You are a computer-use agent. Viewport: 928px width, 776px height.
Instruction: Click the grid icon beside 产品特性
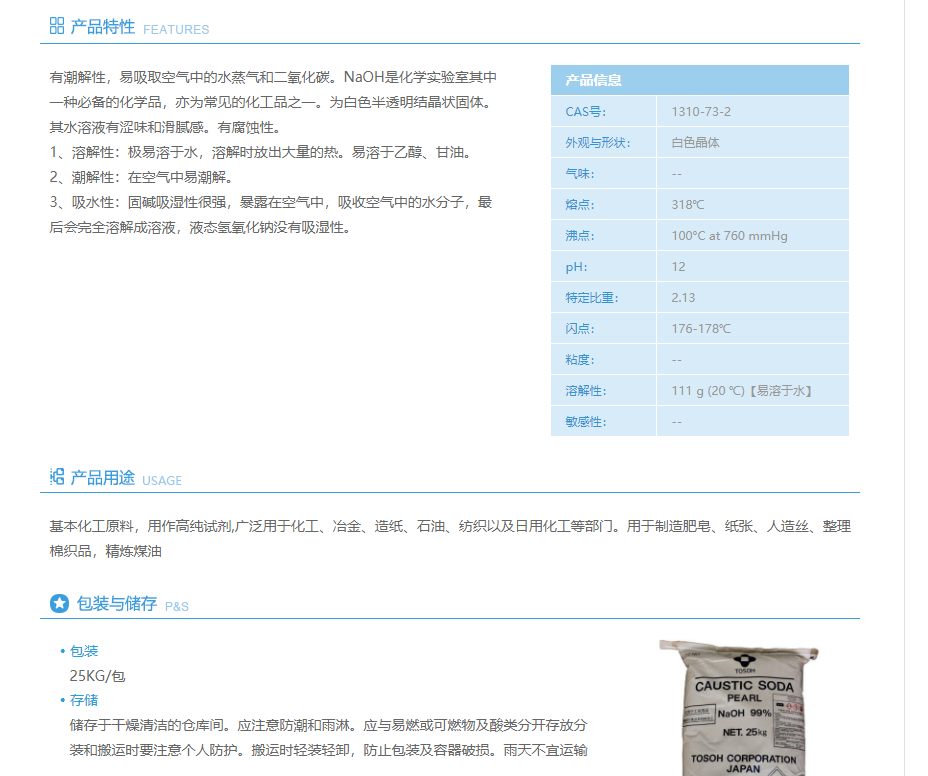point(57,26)
